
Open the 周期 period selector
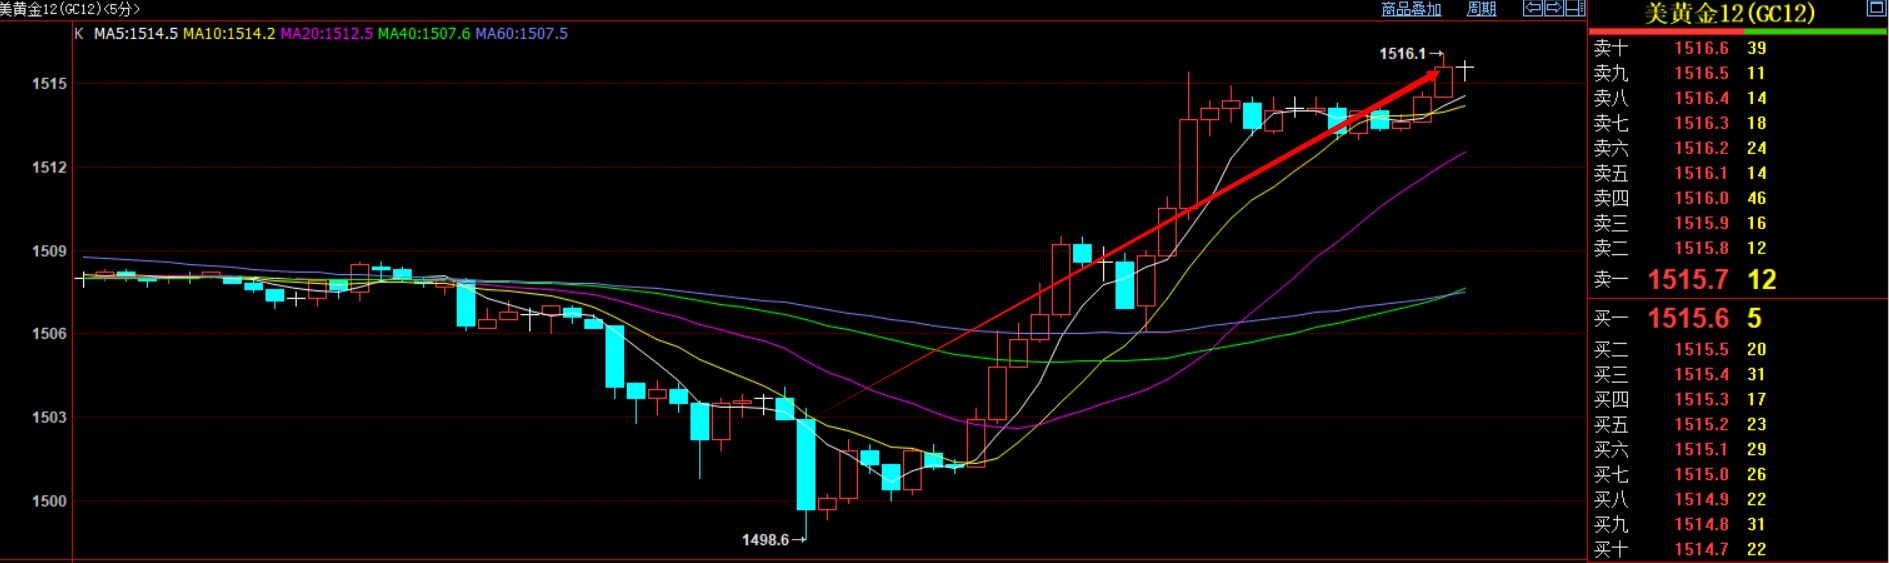point(1481,9)
